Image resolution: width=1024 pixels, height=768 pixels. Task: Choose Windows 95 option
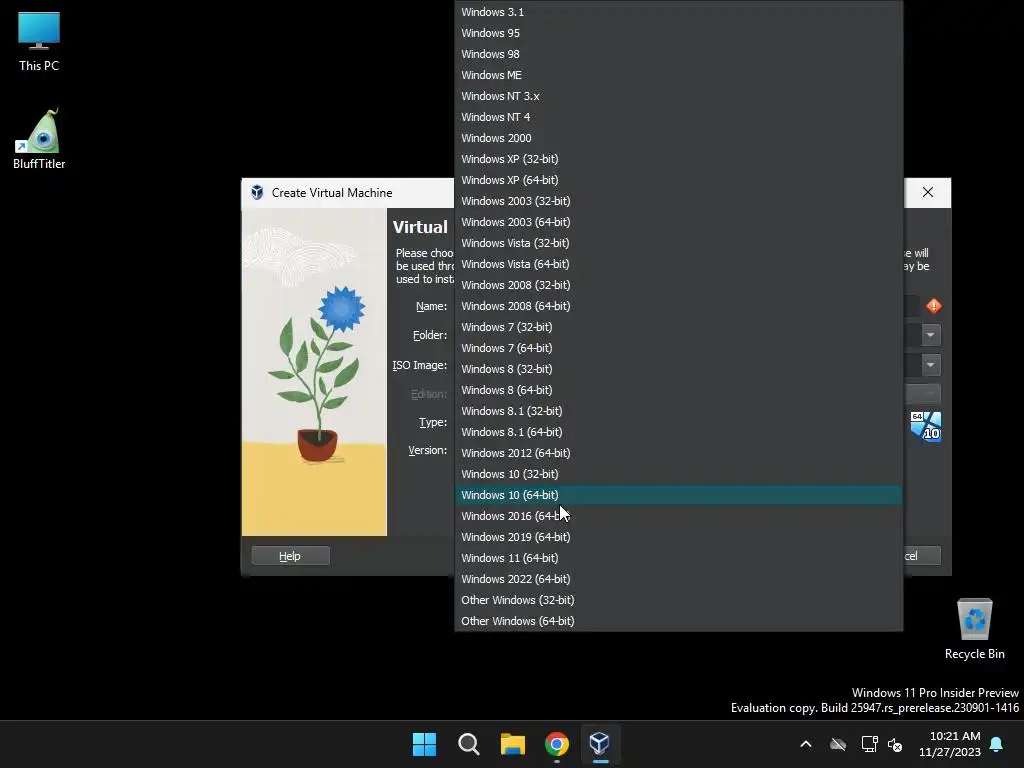(679, 33)
